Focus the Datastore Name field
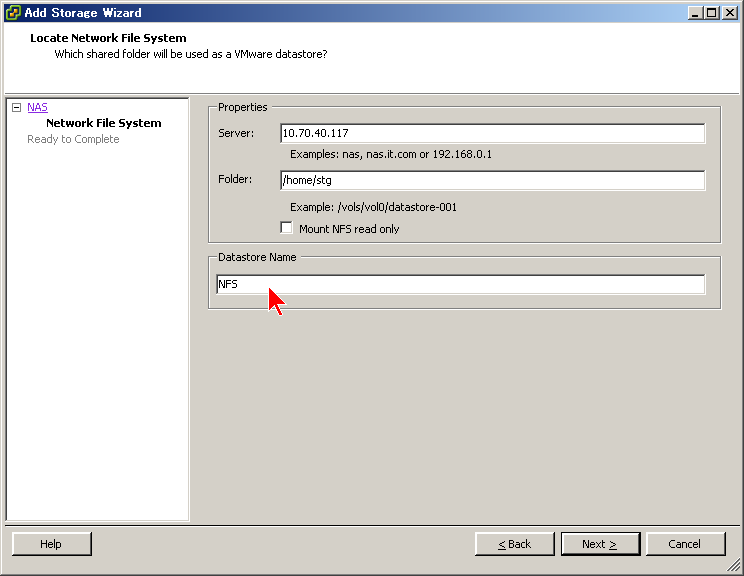 (461, 284)
